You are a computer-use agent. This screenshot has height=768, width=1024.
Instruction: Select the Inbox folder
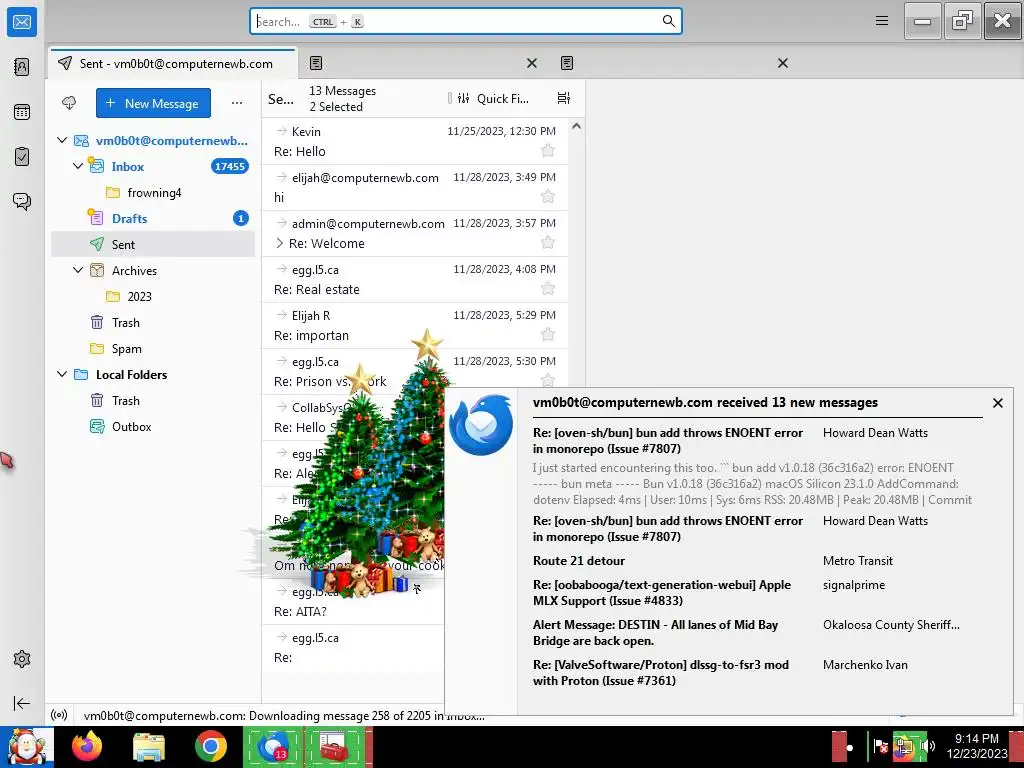(153, 166)
